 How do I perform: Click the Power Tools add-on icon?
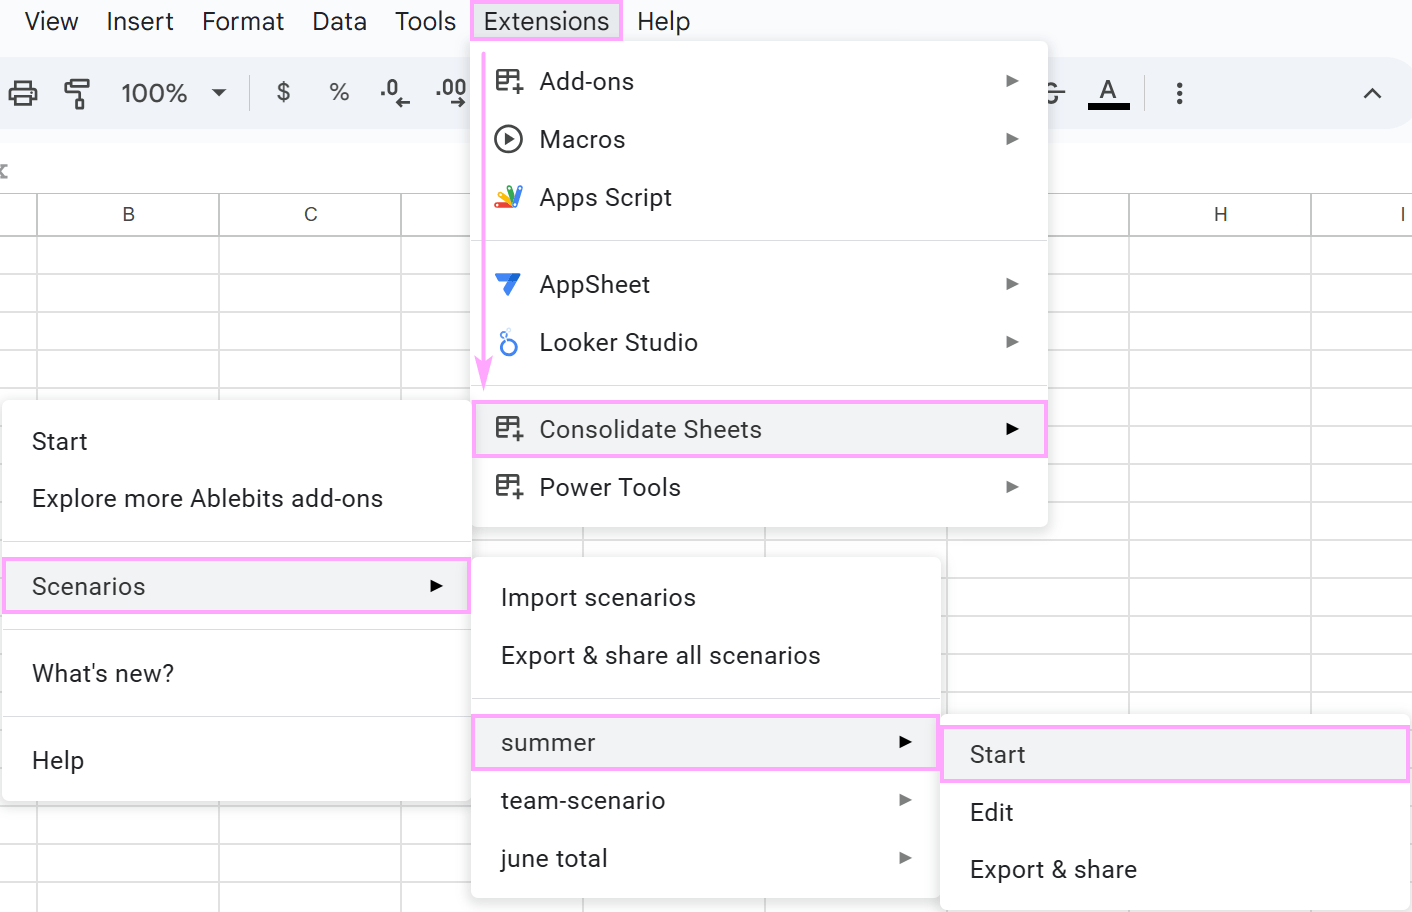click(509, 487)
